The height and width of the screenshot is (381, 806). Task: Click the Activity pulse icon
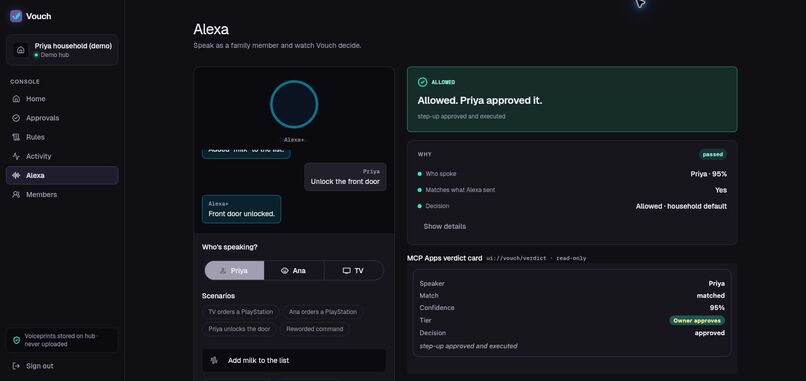pyautogui.click(x=16, y=156)
